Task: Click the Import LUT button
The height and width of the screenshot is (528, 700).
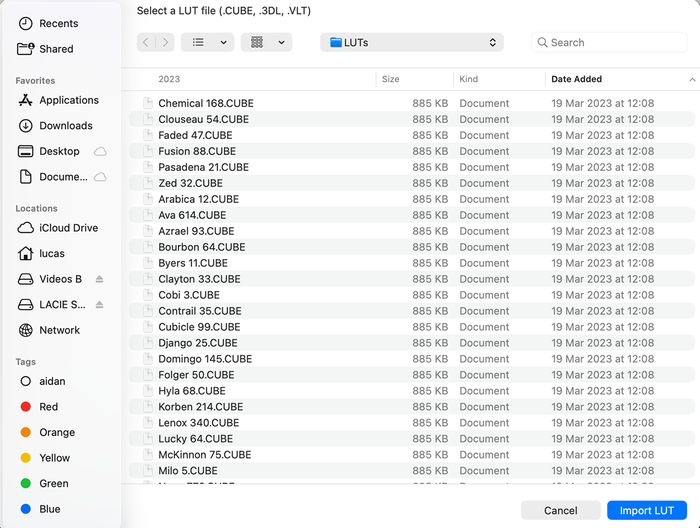Action: [x=646, y=510]
